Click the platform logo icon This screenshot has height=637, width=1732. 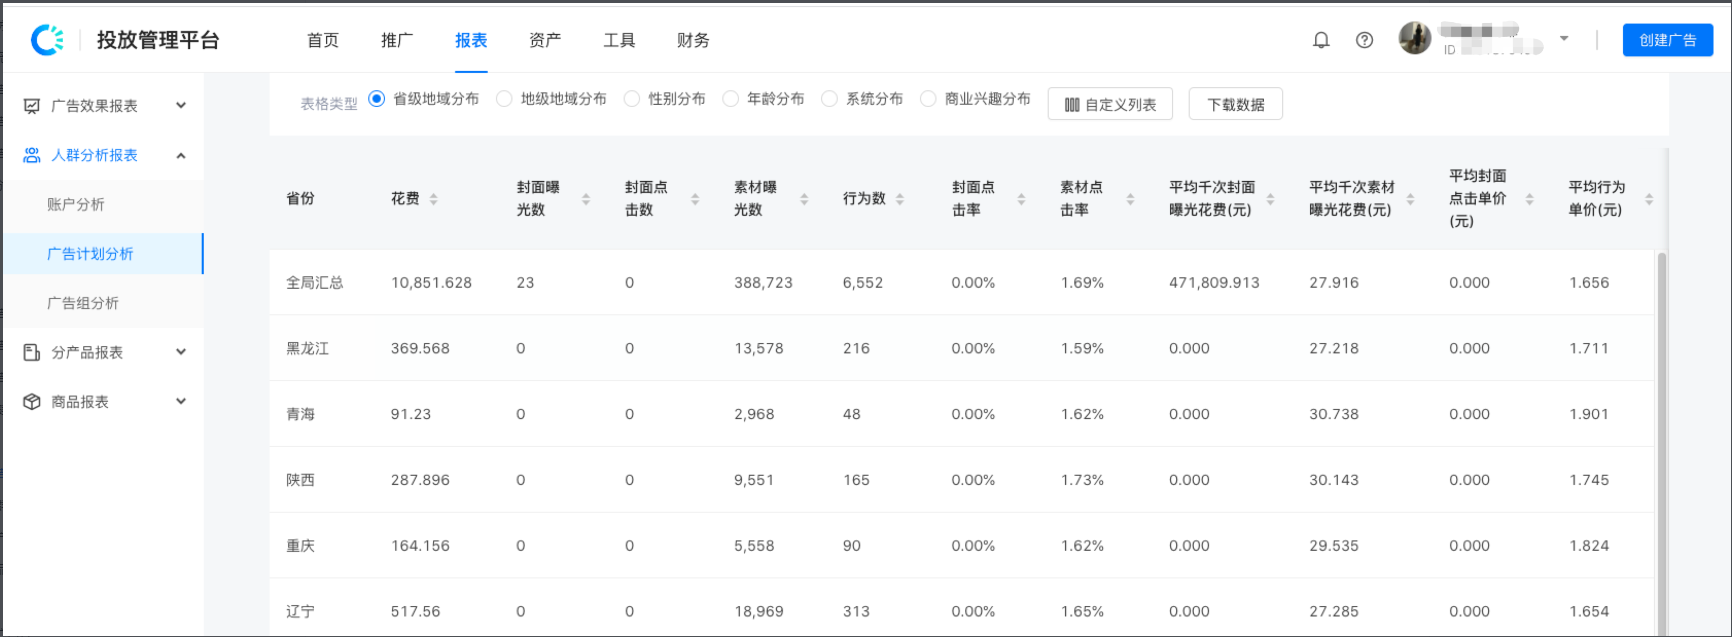[47, 40]
